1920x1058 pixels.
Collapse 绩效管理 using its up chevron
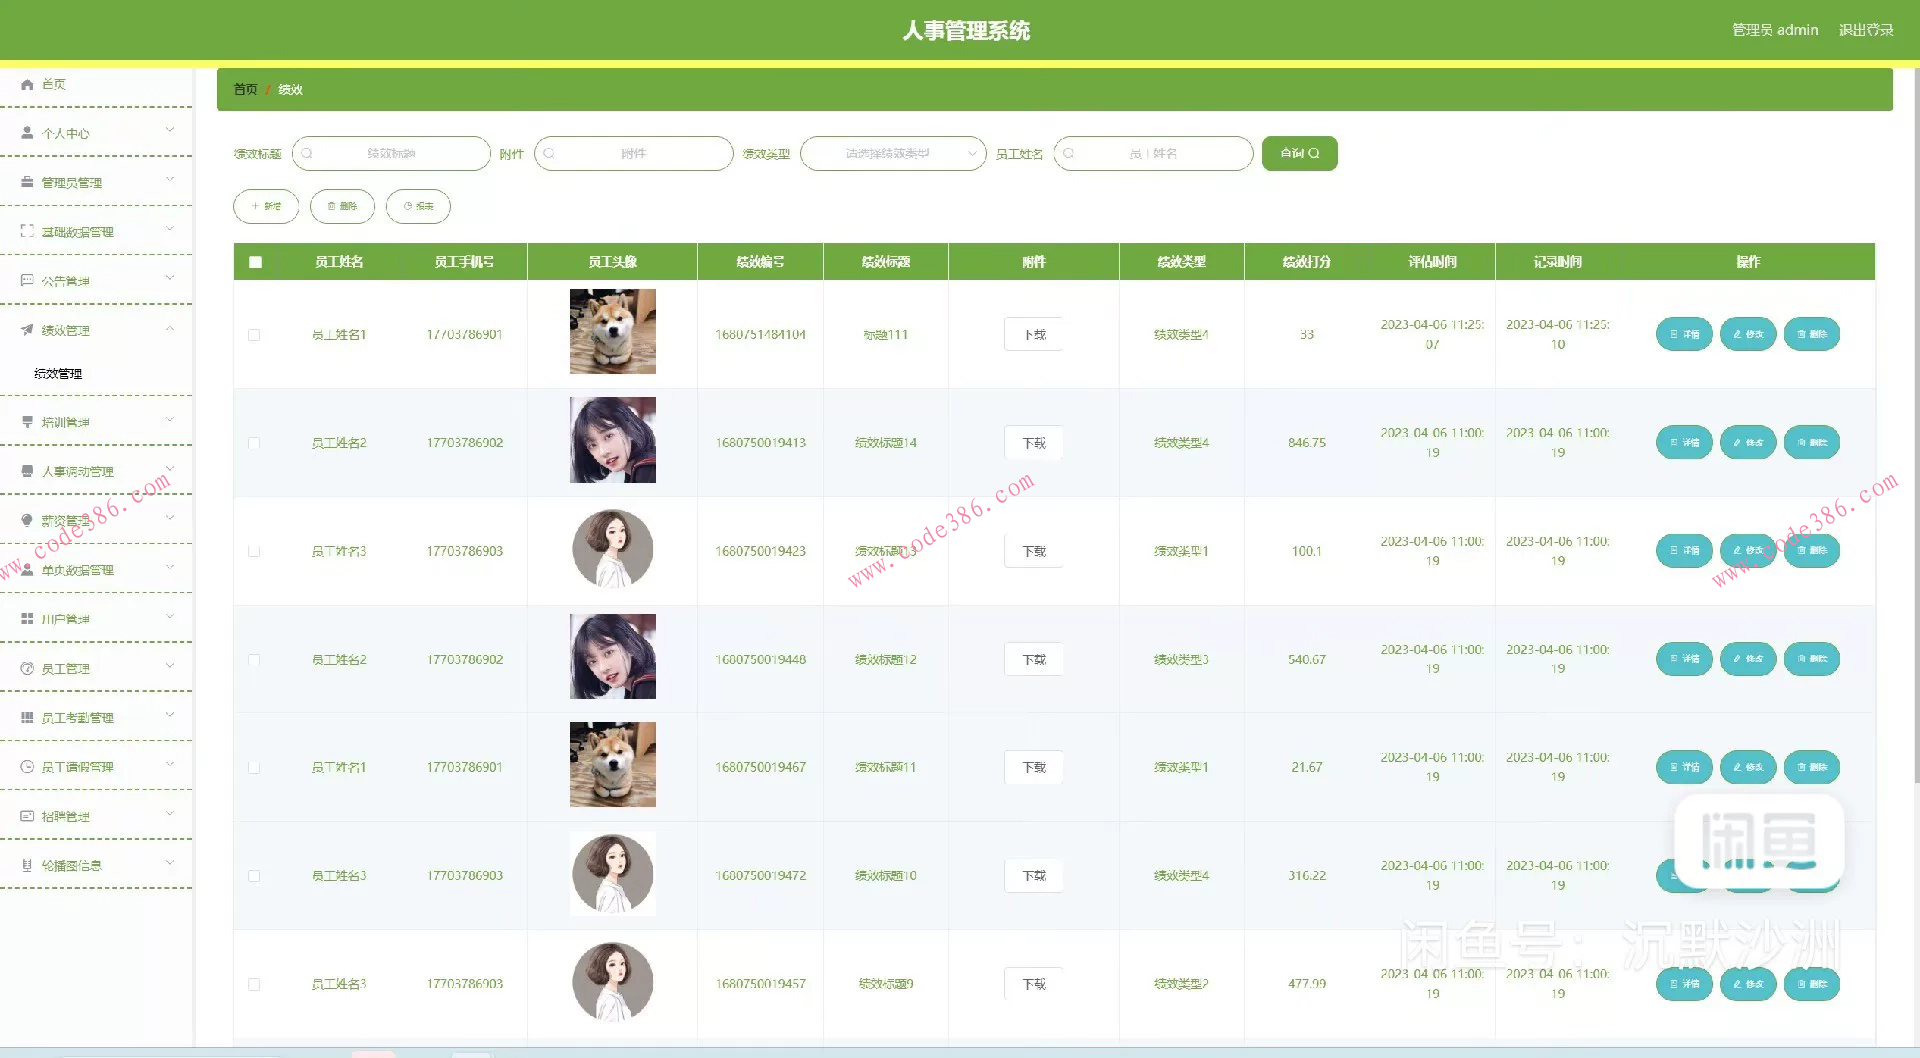[170, 328]
